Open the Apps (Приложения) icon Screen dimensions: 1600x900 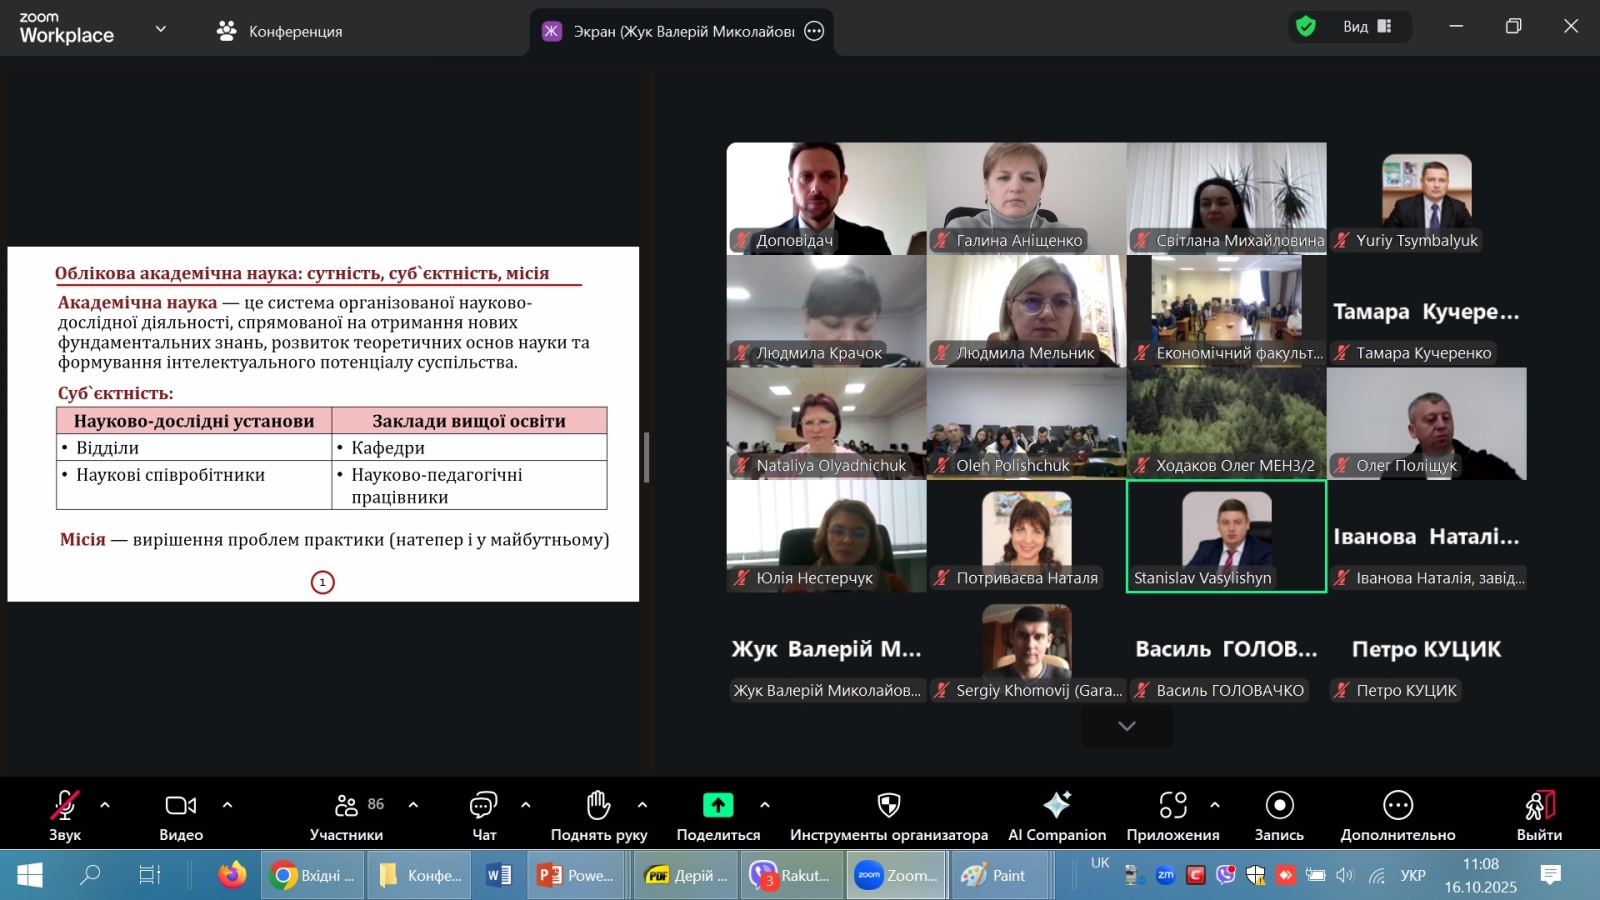pyautogui.click(x=1172, y=805)
